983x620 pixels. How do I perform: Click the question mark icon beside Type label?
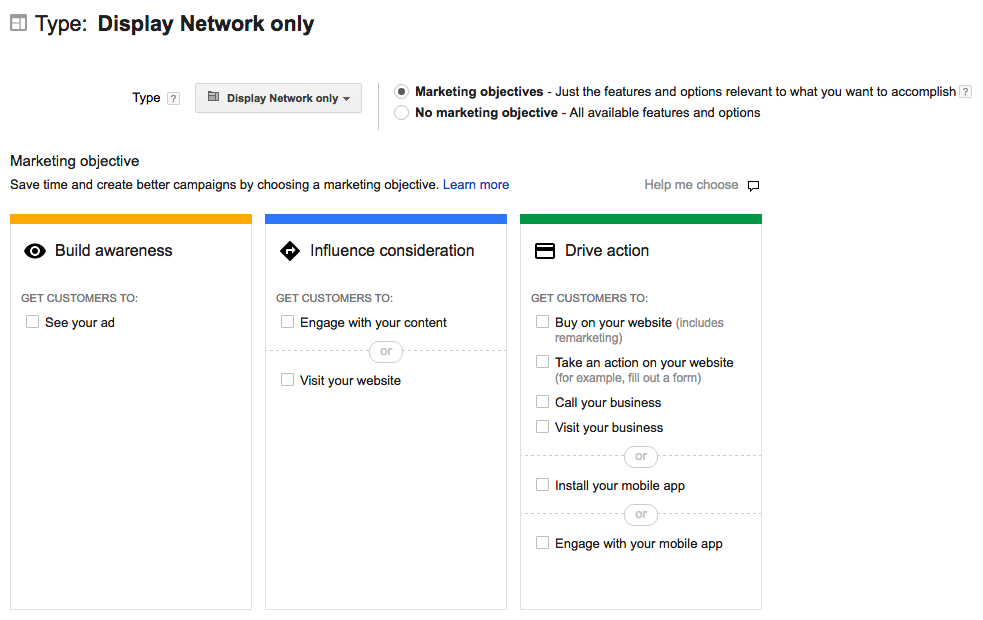click(x=173, y=97)
